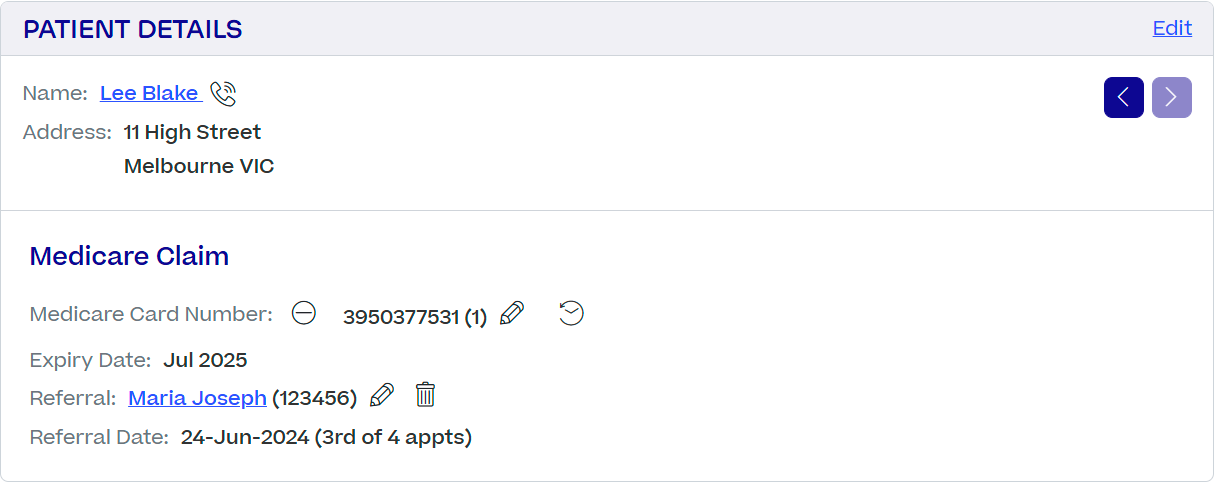Edit the Maria Joseph referral with pencil icon
Viewport: 1214px width, 483px height.
[x=382, y=396]
